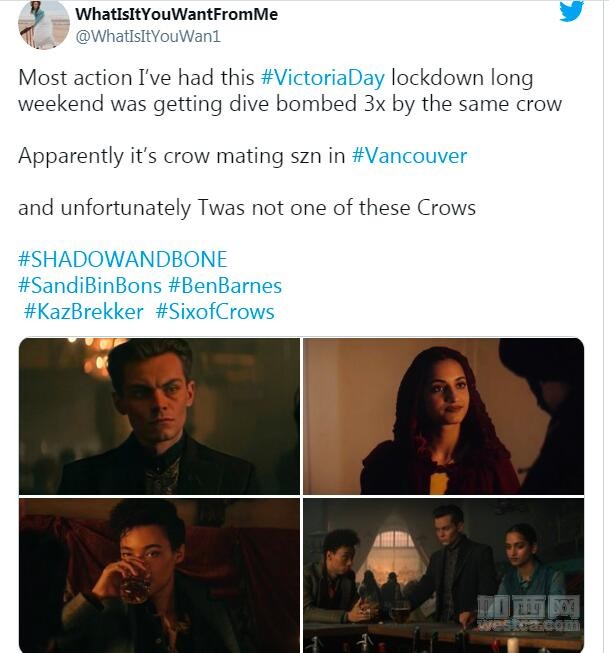The height and width of the screenshot is (653, 609).
Task: Open the WhatIsItYouWantFromMe display name
Action: tap(176, 14)
